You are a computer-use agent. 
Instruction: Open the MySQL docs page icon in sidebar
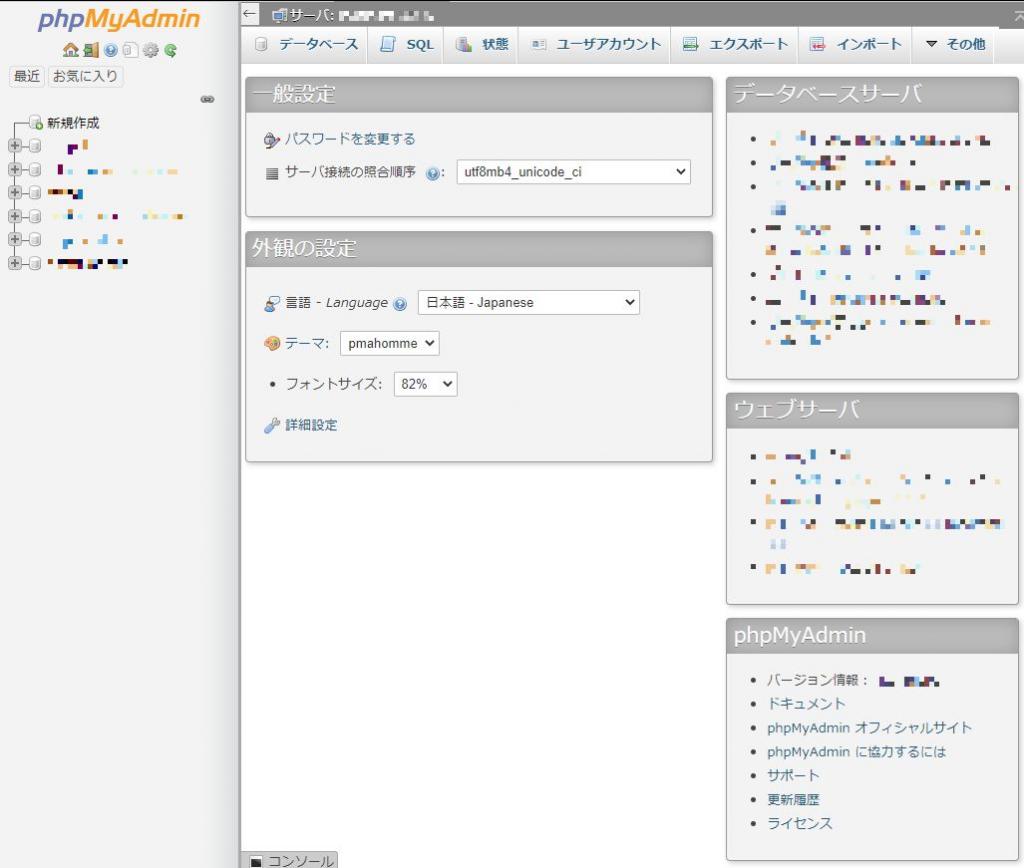coord(131,50)
